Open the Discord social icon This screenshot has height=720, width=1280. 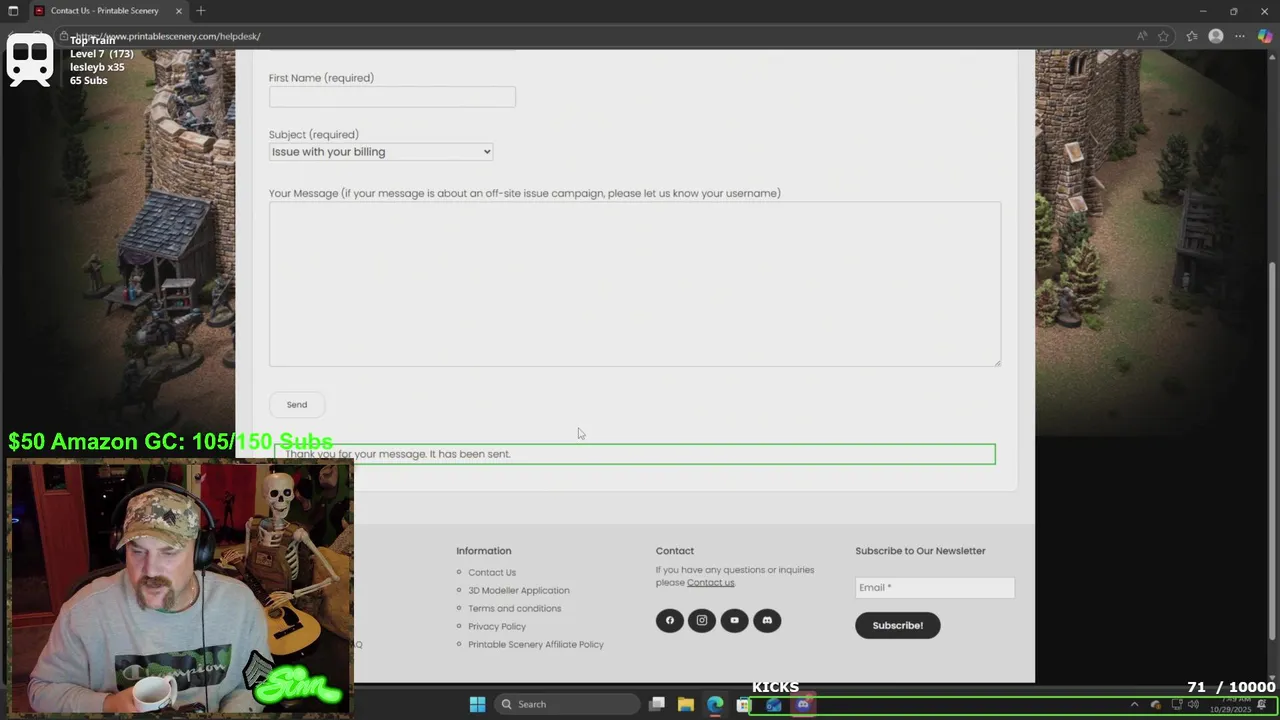pyautogui.click(x=767, y=620)
